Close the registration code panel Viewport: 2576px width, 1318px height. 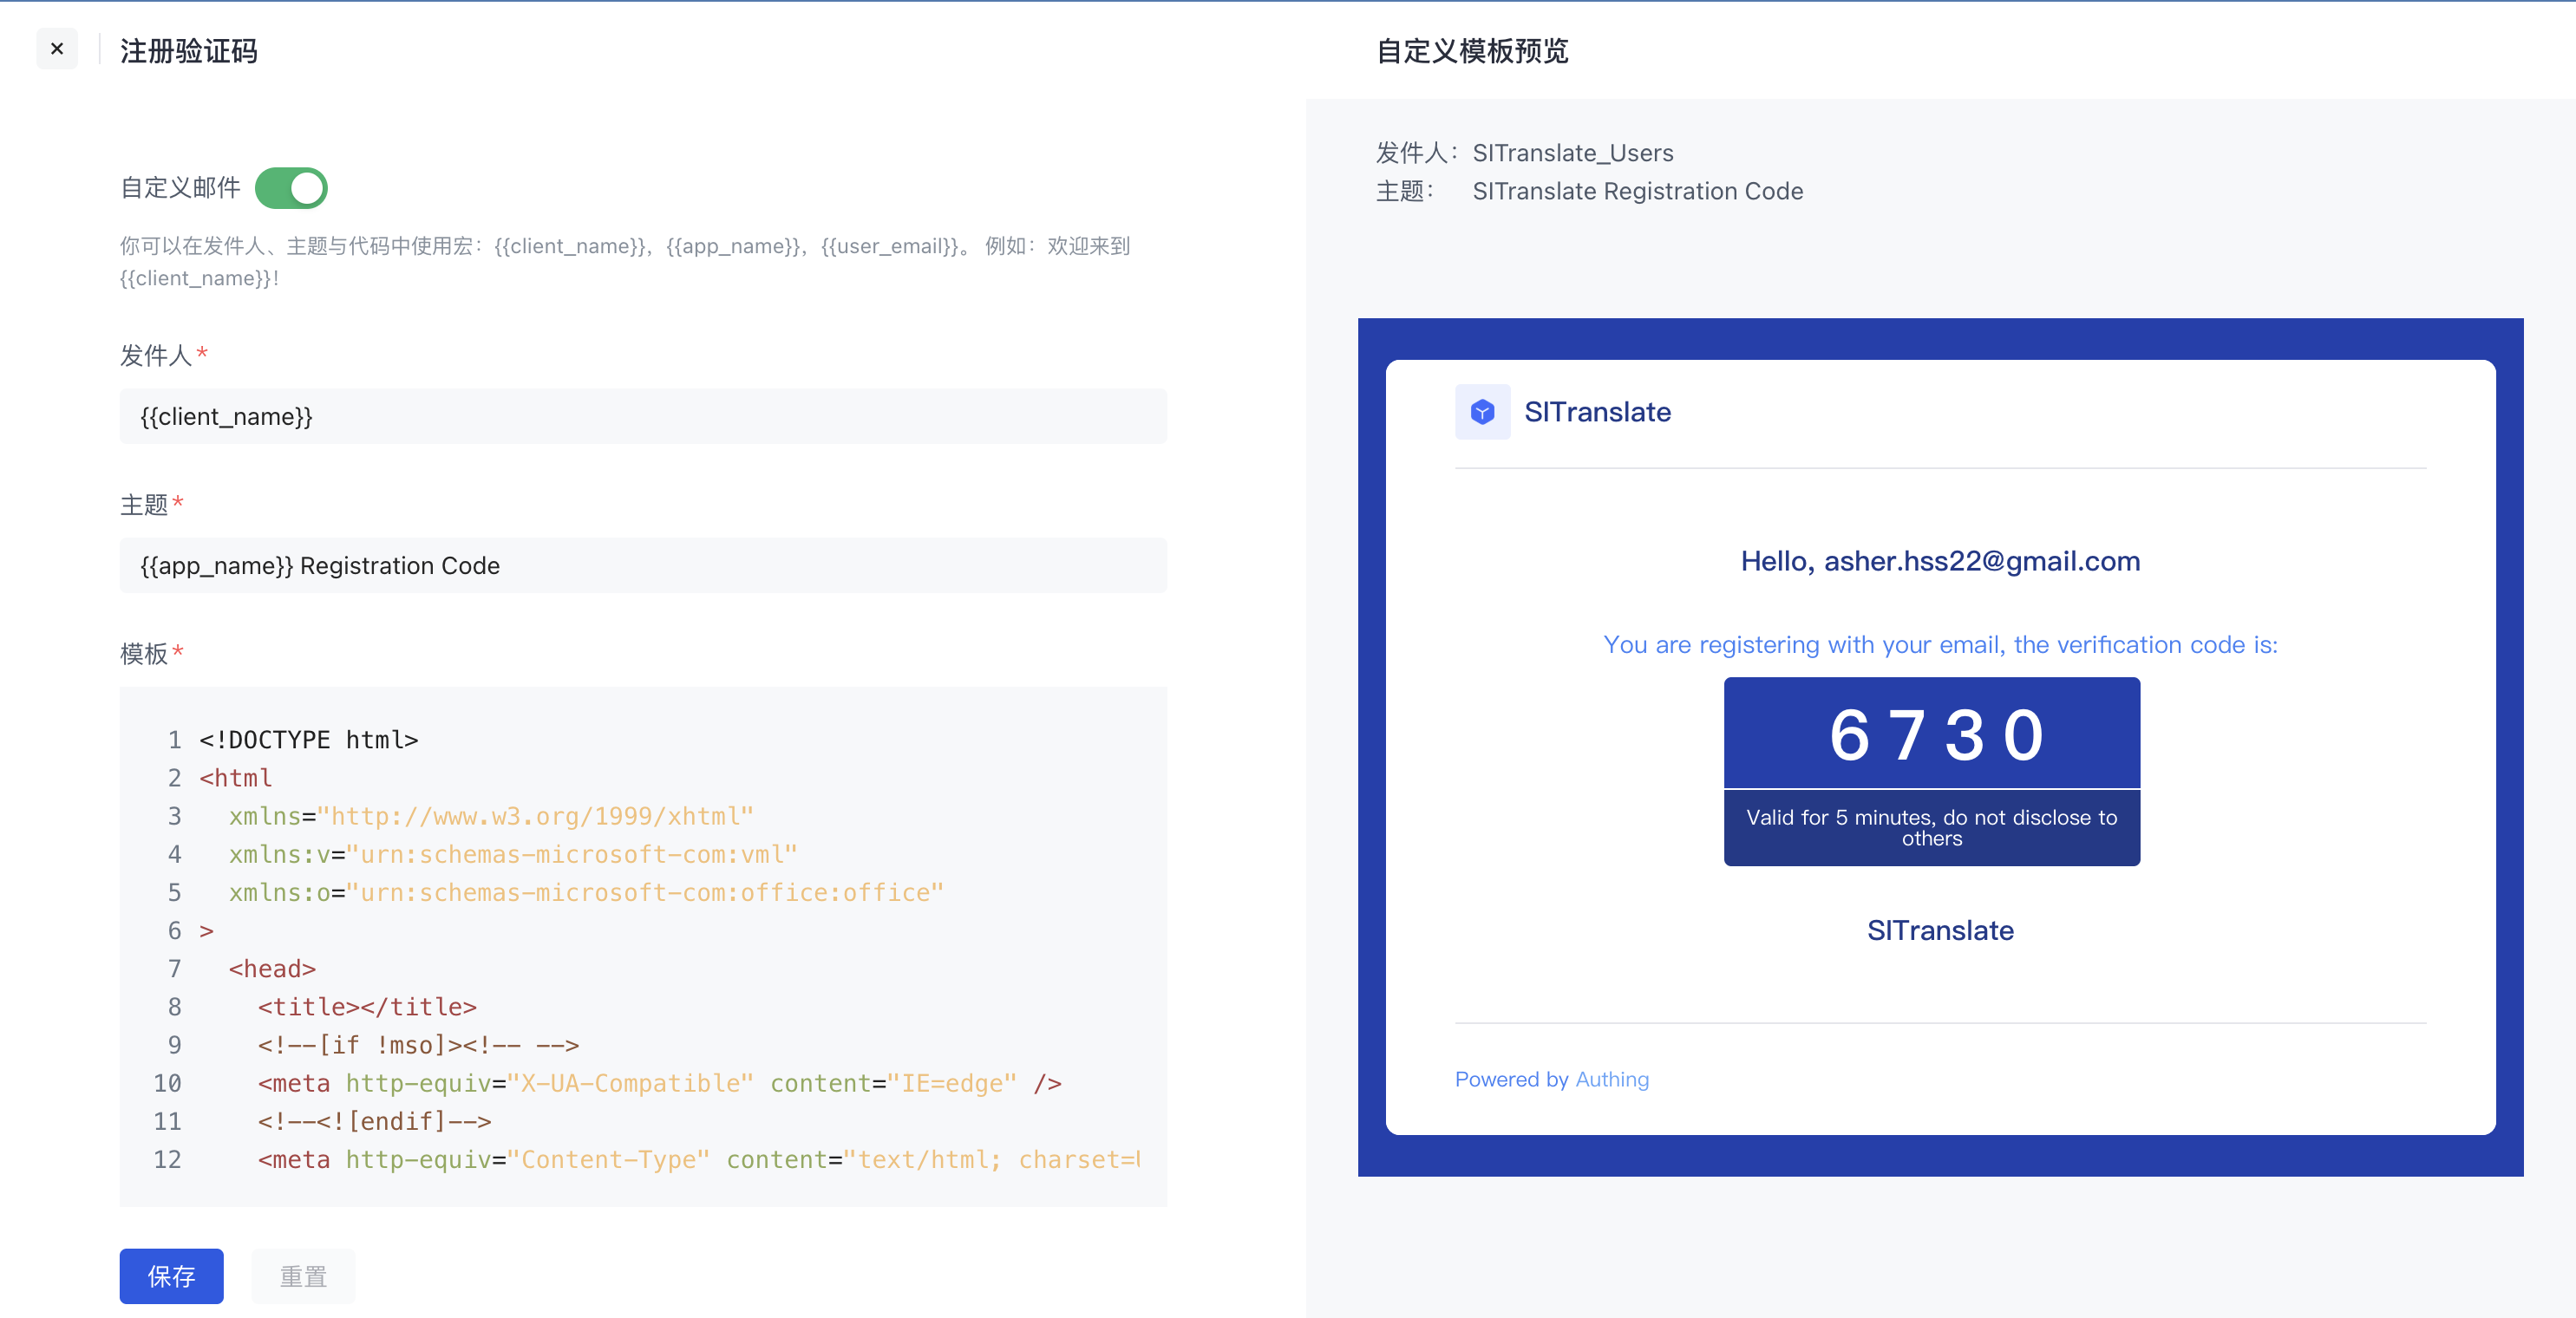pos(57,49)
